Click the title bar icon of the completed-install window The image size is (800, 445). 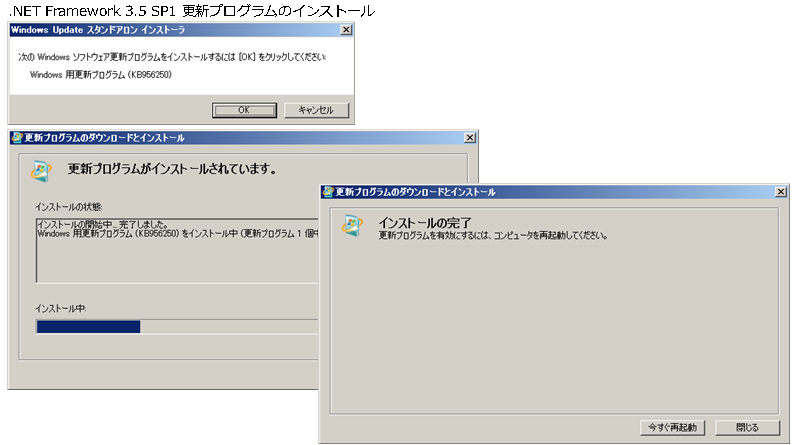click(x=328, y=192)
